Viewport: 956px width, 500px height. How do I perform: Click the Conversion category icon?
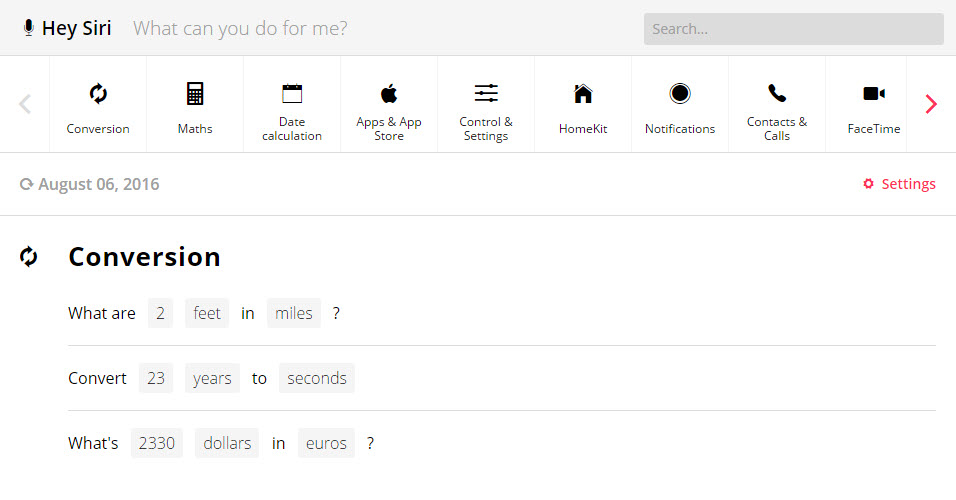(98, 94)
